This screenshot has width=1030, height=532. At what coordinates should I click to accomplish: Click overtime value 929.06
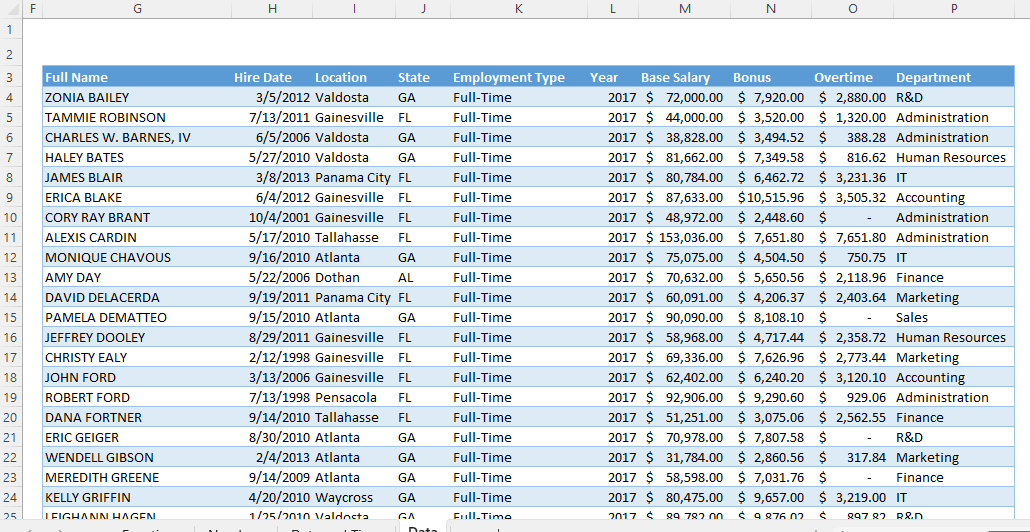(x=853, y=398)
